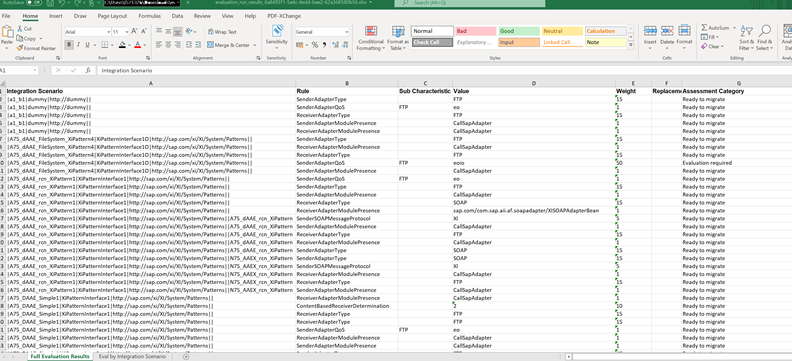
Task: Open the File tab
Action: 6,16
